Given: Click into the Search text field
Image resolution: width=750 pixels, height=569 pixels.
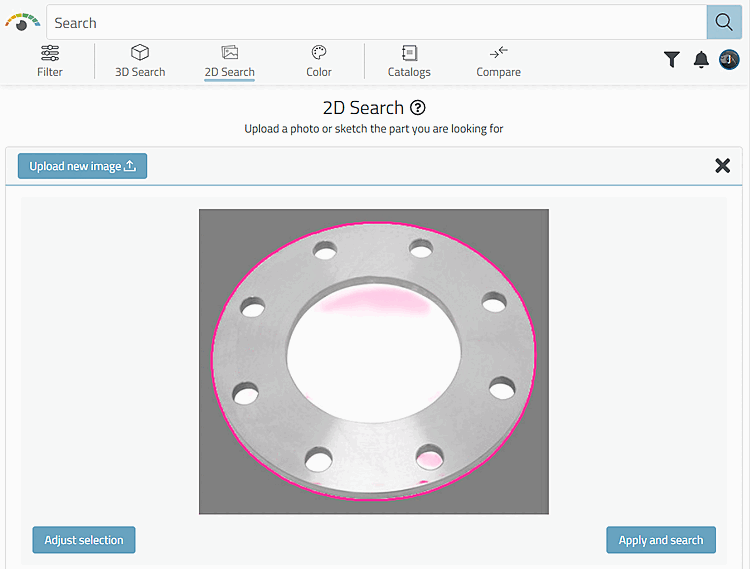Looking at the screenshot, I should (x=375, y=22).
